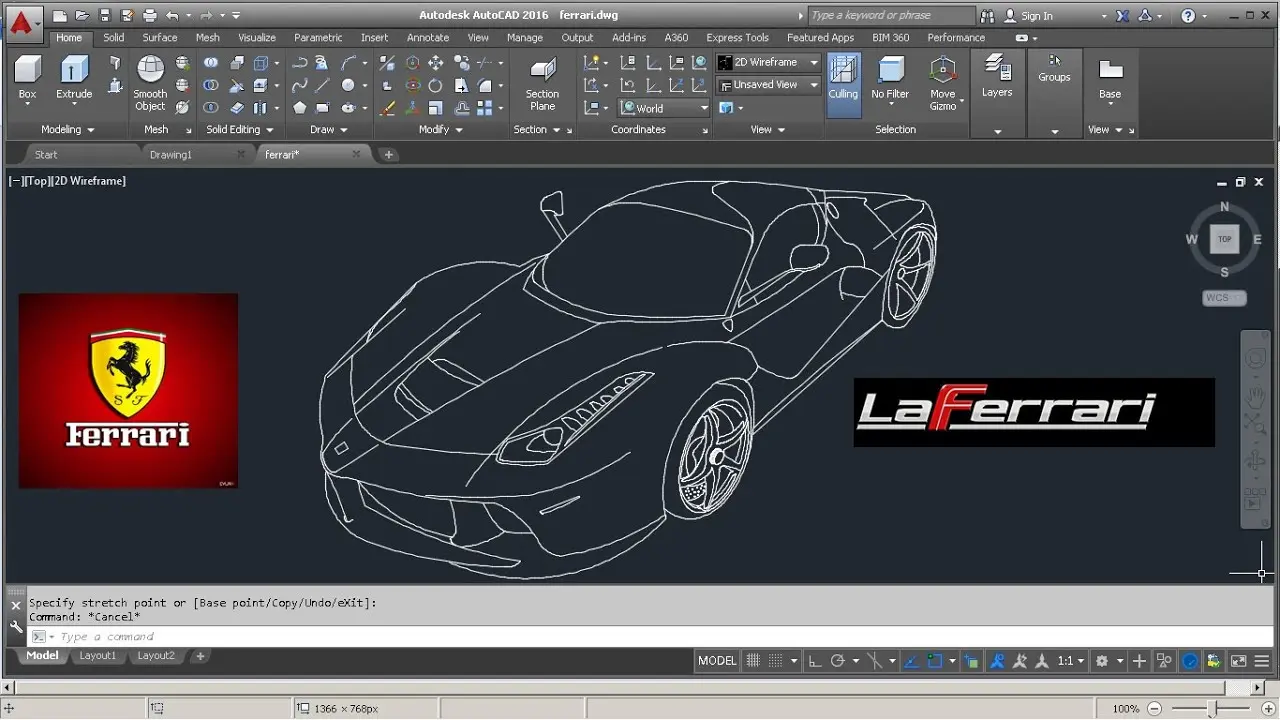Expand the Draw panel
This screenshot has height=720, width=1280.
329,130
